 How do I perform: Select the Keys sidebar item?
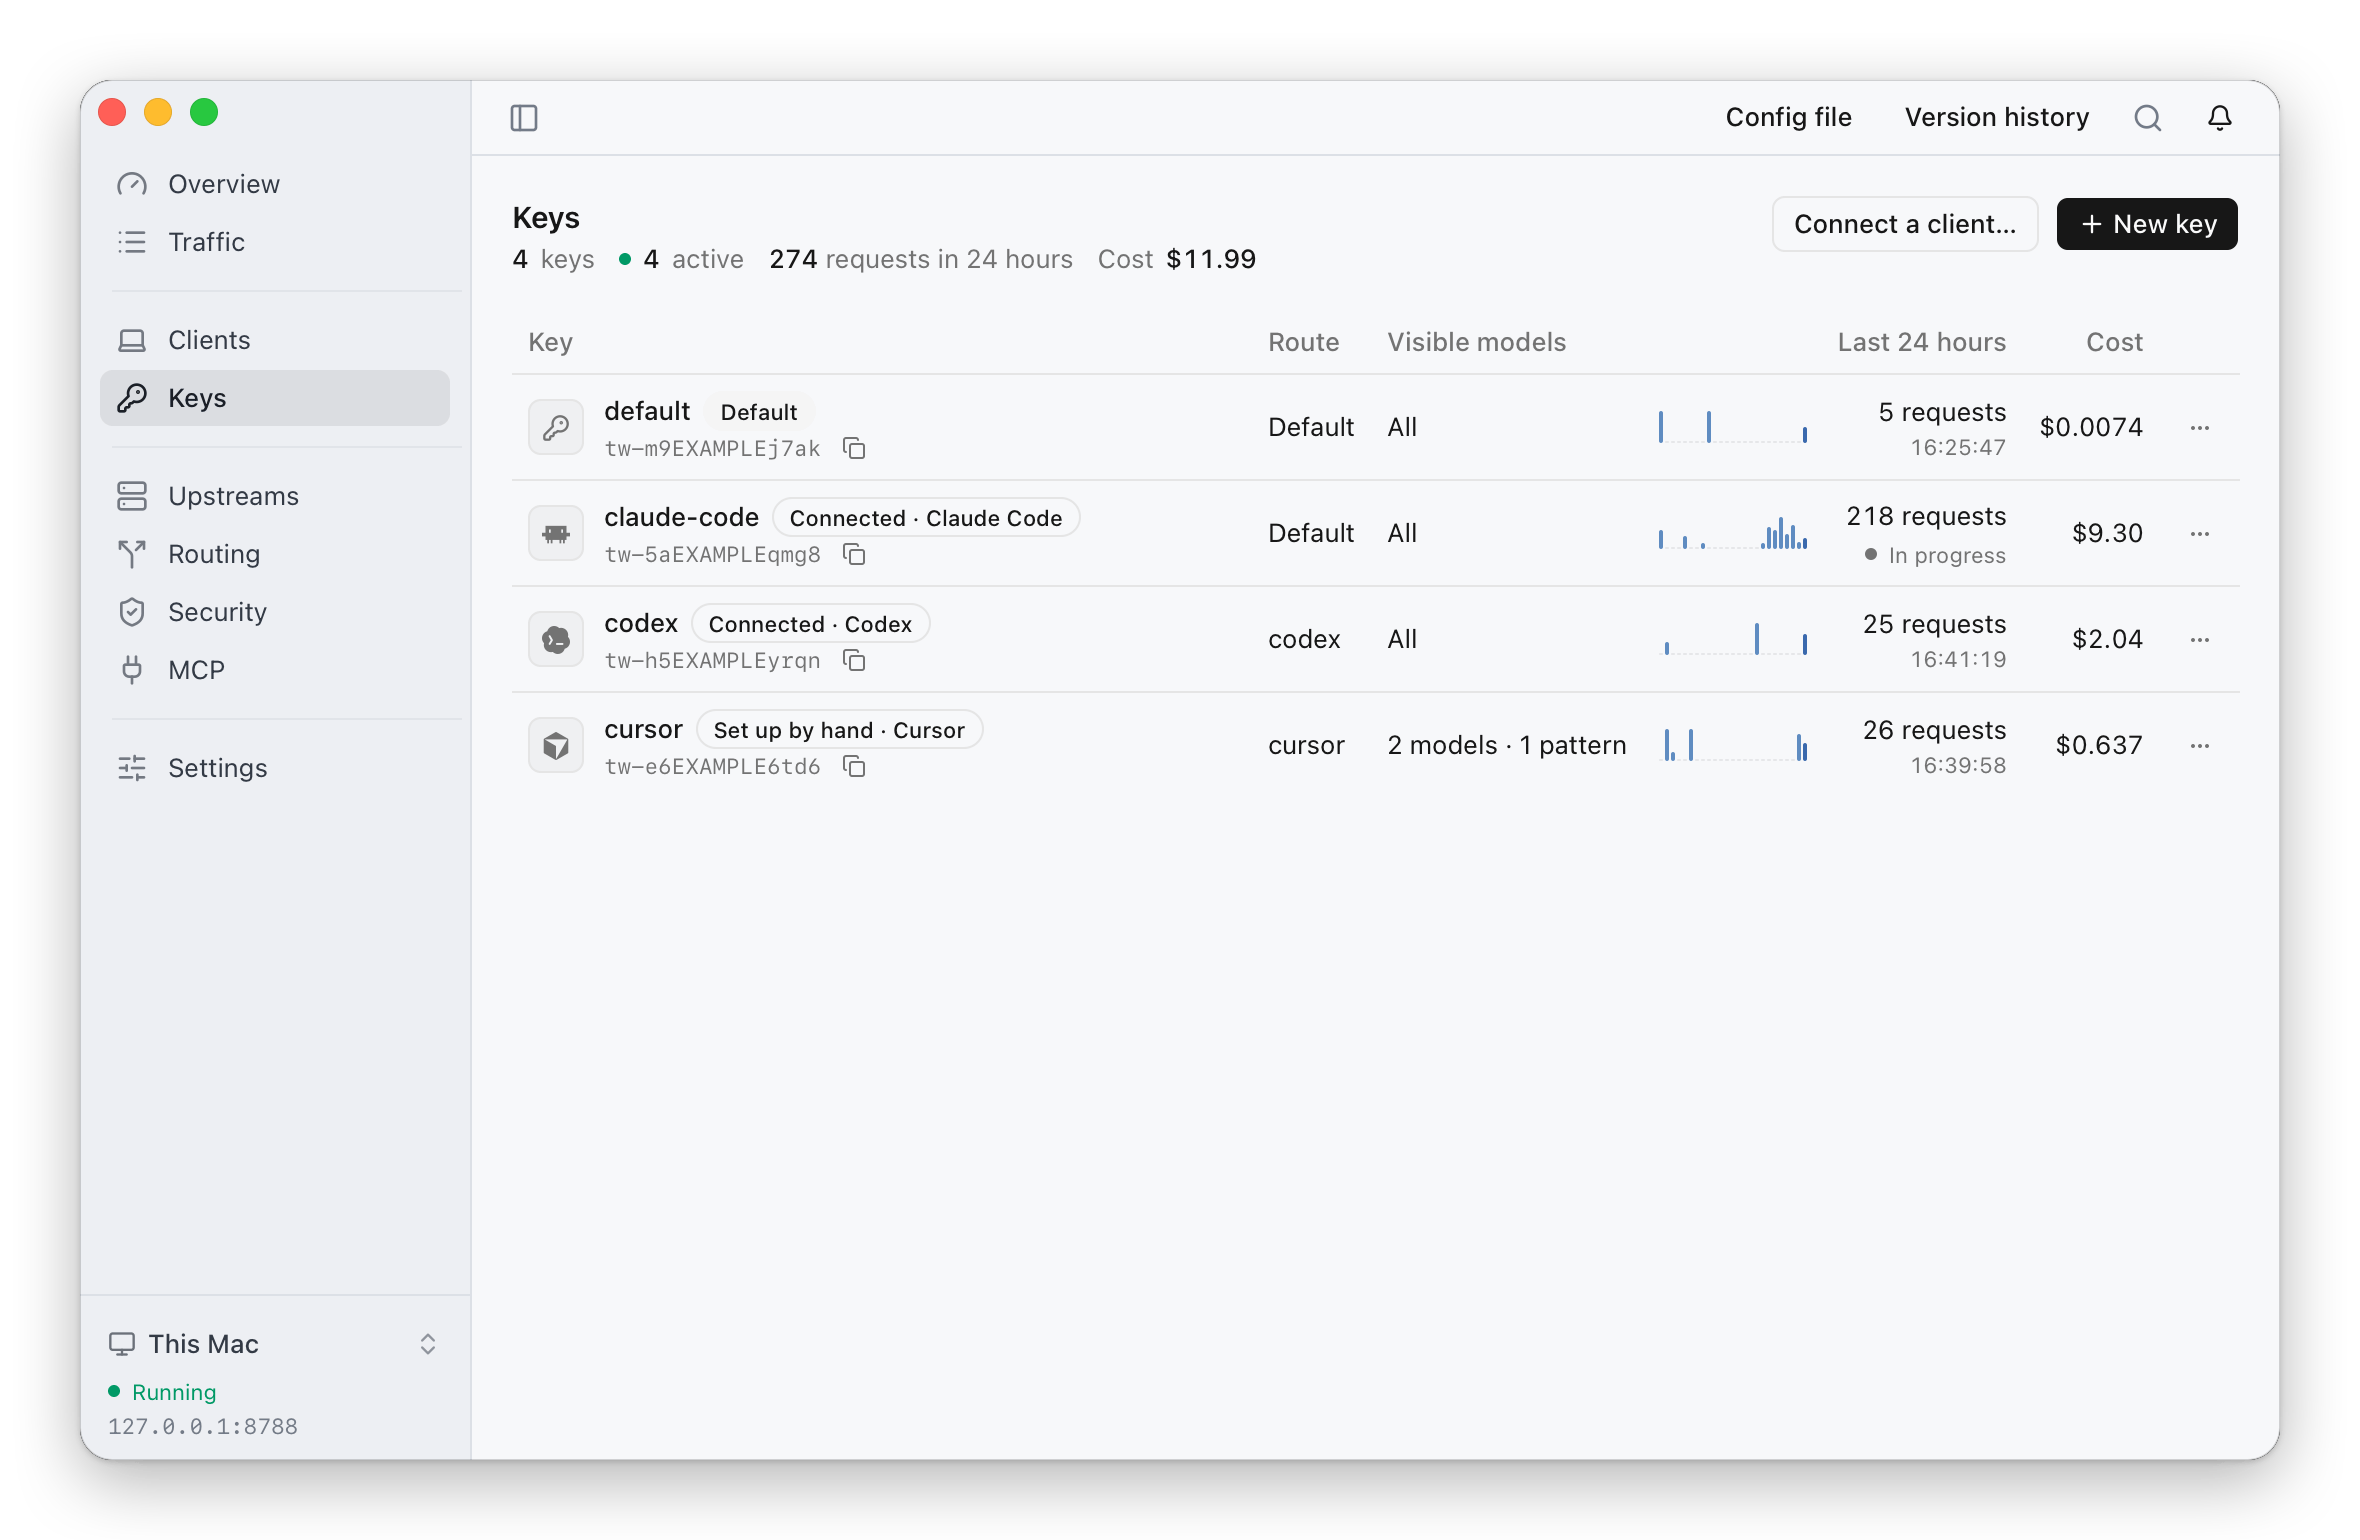point(275,398)
